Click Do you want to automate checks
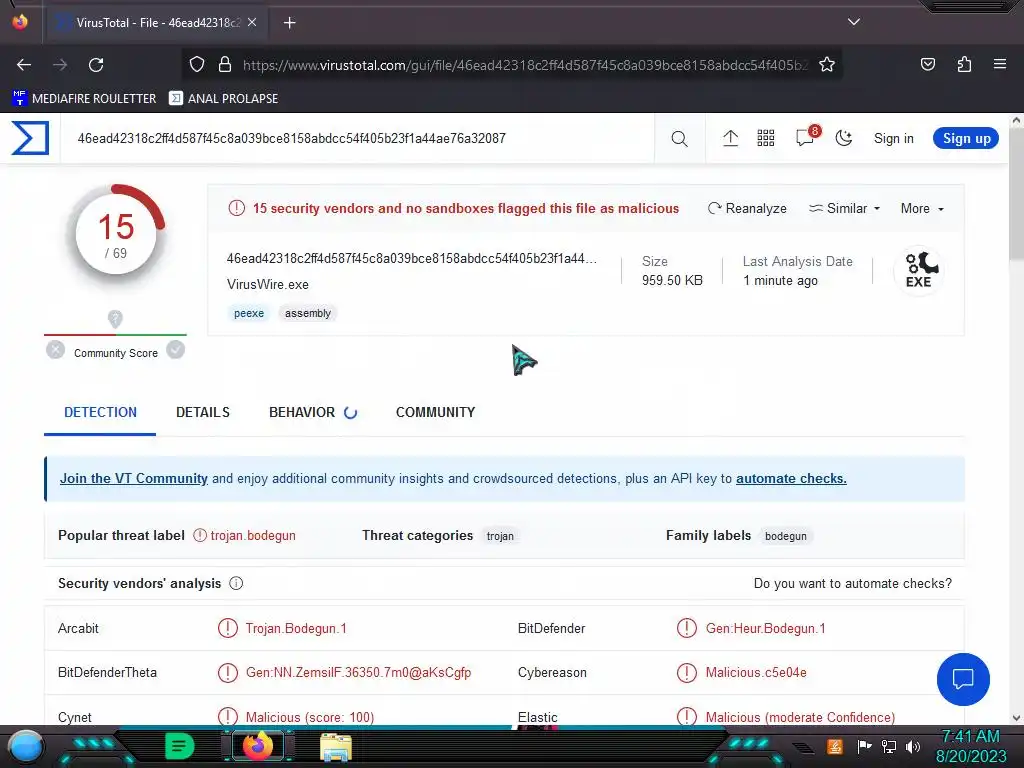1024x768 pixels. pyautogui.click(x=852, y=583)
